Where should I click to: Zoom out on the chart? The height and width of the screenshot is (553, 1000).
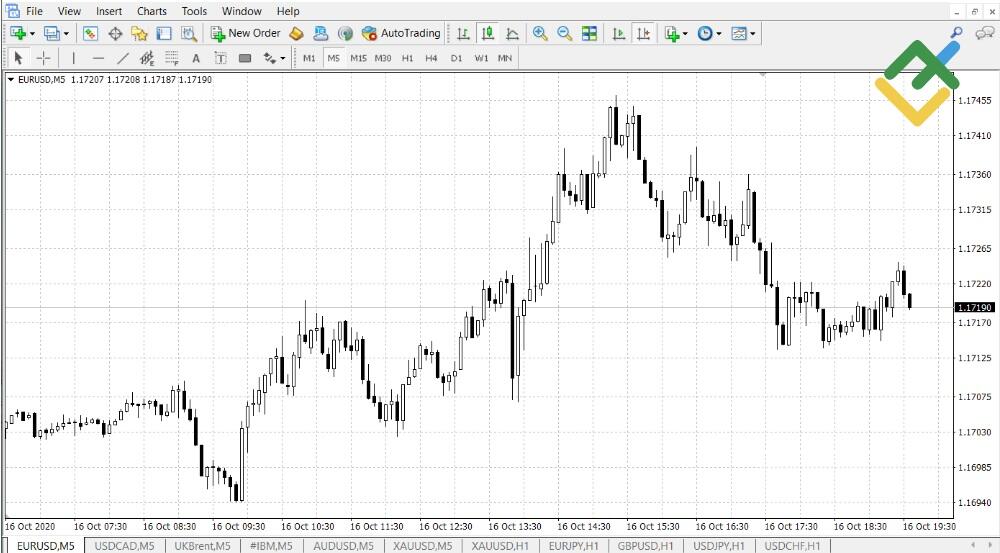point(564,33)
